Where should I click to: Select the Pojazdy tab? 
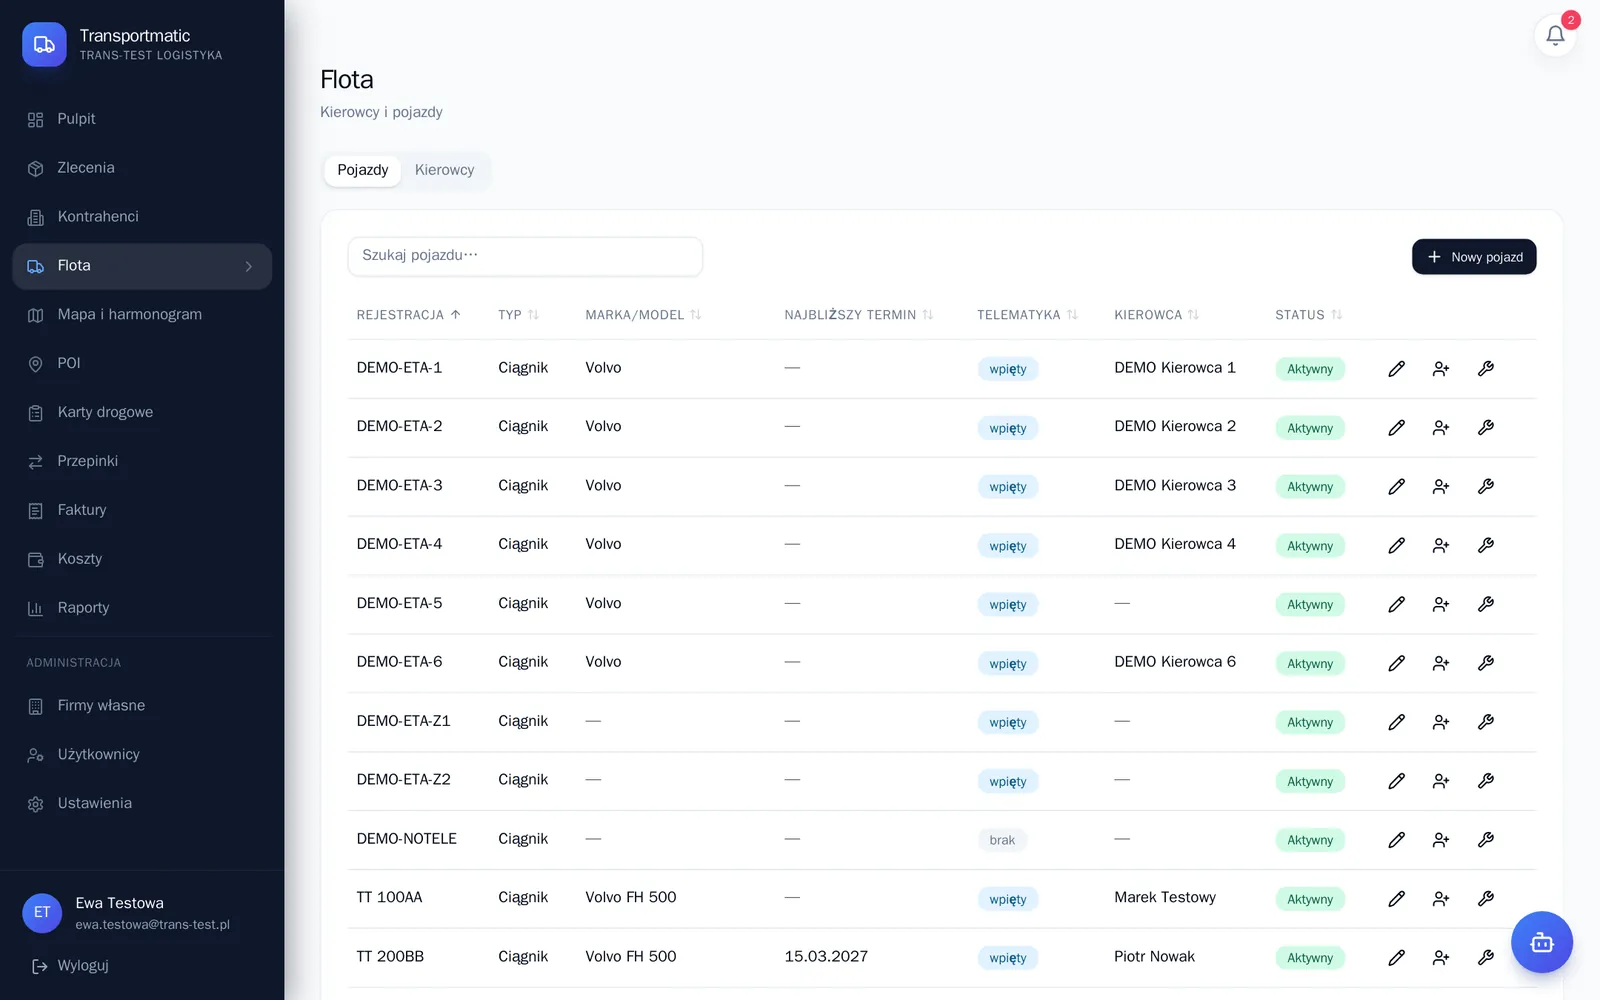(363, 170)
